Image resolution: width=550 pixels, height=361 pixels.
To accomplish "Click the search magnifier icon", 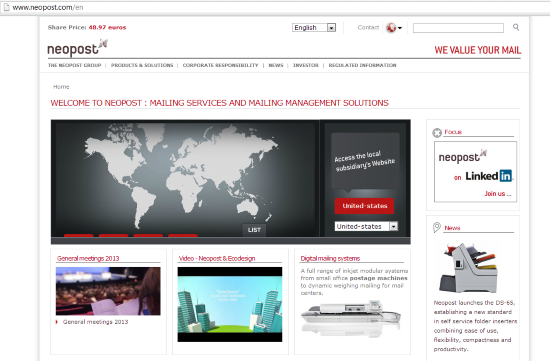I will coord(516,27).
